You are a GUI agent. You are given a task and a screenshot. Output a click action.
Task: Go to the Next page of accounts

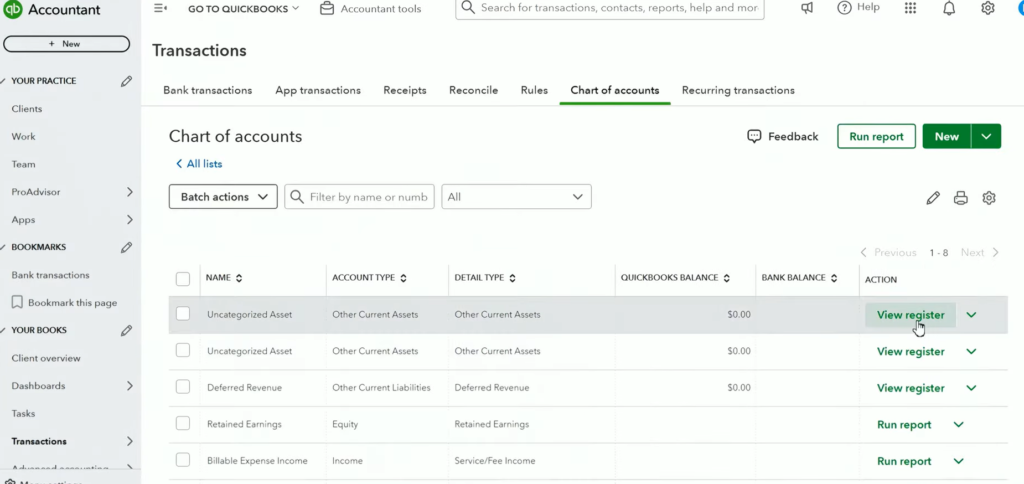click(x=980, y=253)
